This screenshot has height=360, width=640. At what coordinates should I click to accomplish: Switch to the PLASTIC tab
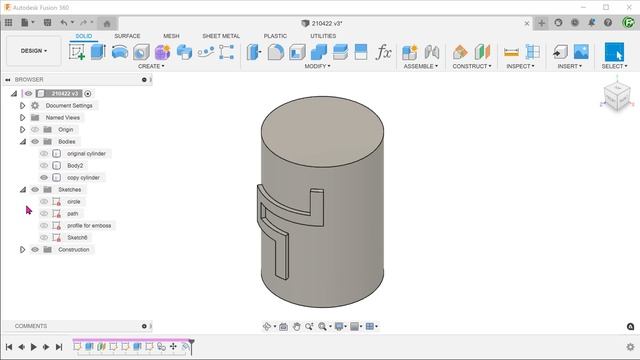(x=275, y=36)
